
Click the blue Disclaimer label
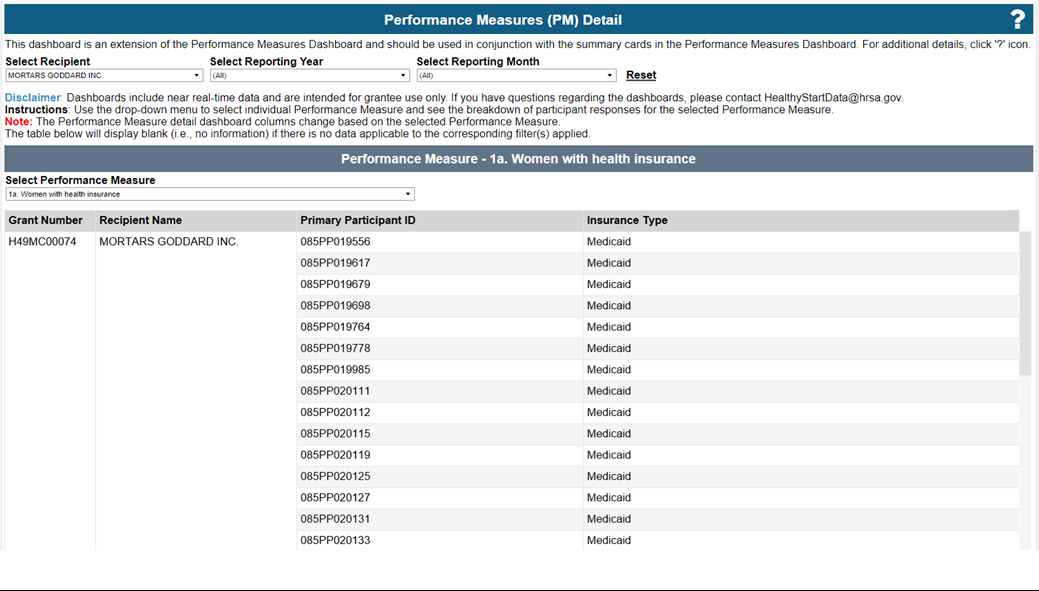(x=33, y=98)
